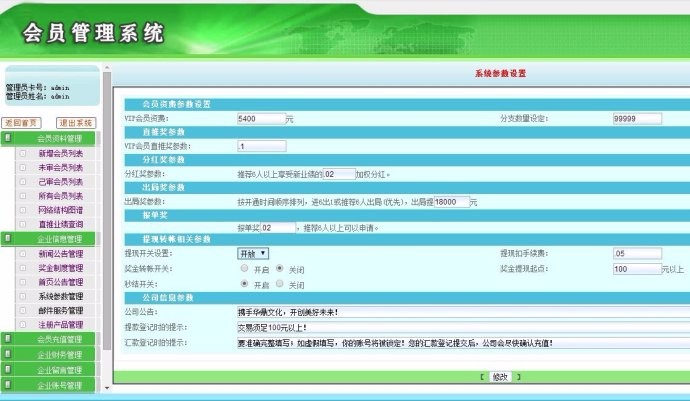Click the sidebar scrollbar up arrow
This screenshot has width=690, height=401.
[x=107, y=68]
